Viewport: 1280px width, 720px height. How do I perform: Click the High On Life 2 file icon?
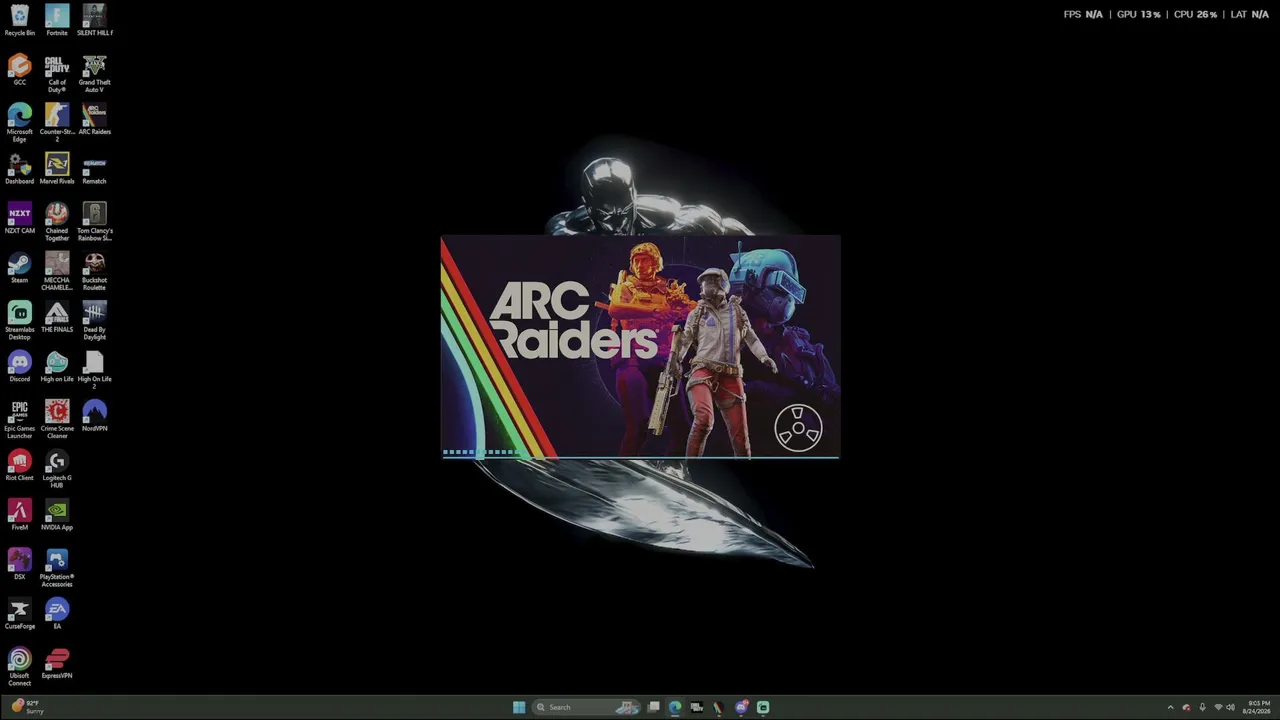click(94, 370)
